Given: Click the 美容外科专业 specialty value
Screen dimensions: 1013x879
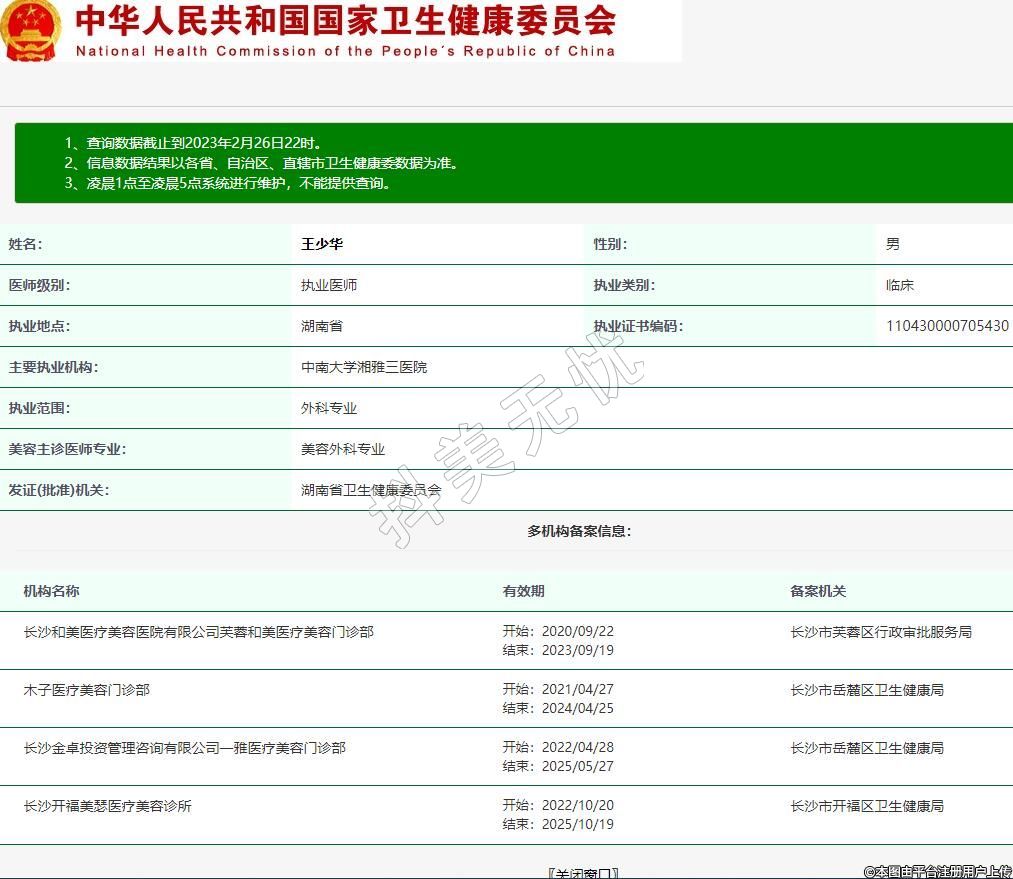Looking at the screenshot, I should 343,449.
